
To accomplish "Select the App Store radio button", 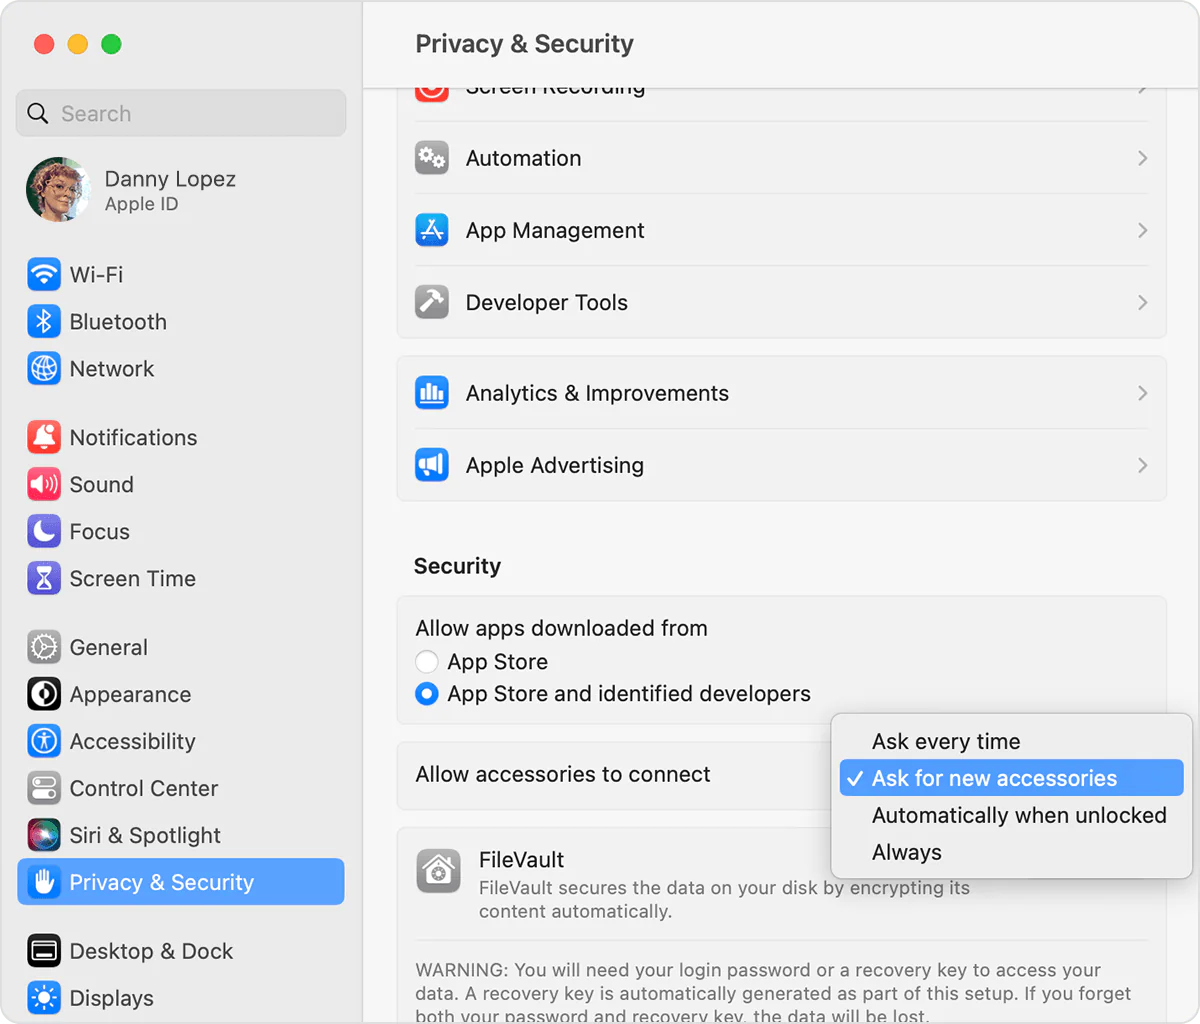I will click(x=427, y=662).
